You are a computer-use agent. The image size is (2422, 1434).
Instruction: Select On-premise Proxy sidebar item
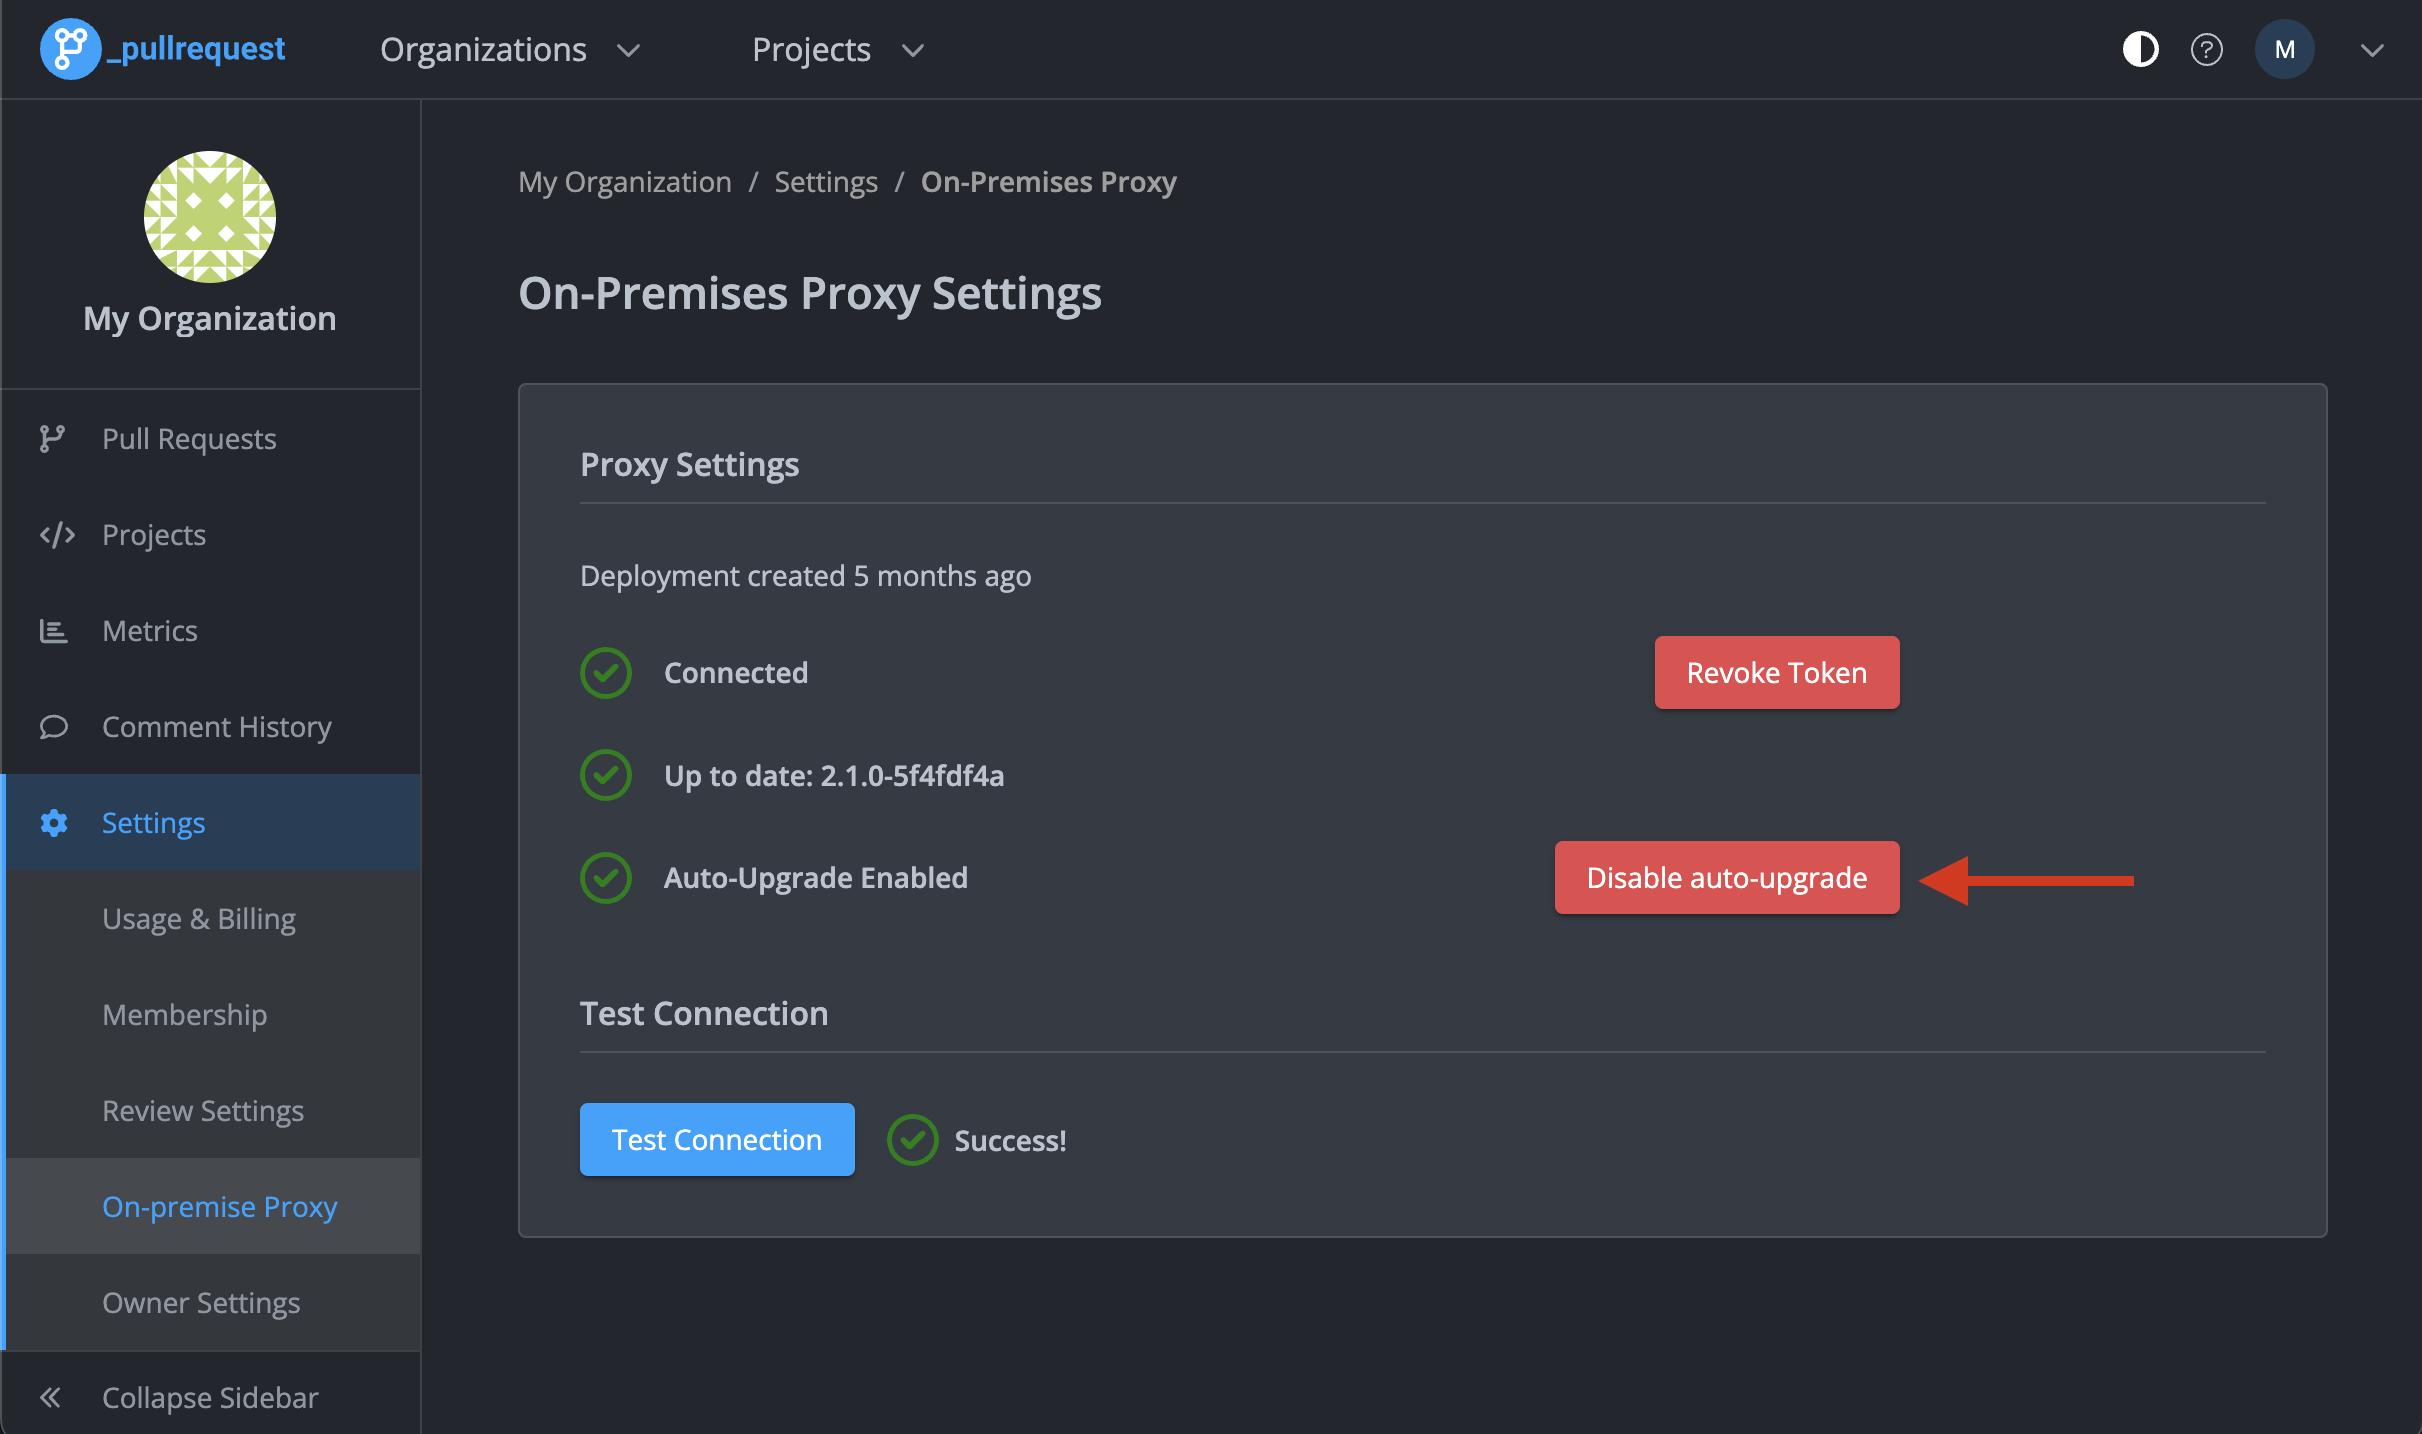pos(211,1206)
